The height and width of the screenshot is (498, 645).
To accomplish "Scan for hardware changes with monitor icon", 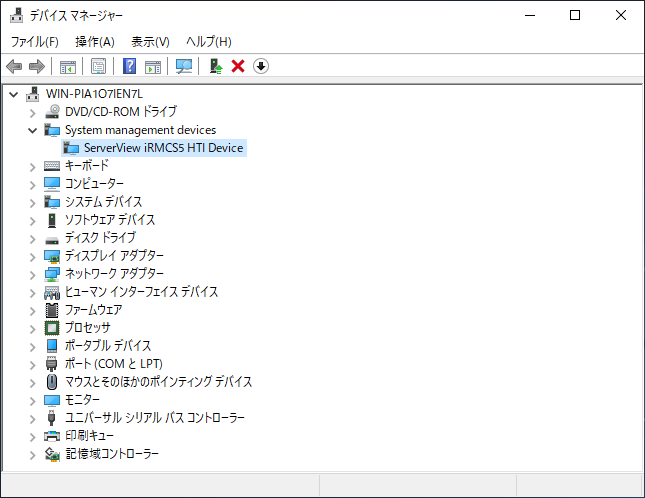I will click(184, 66).
